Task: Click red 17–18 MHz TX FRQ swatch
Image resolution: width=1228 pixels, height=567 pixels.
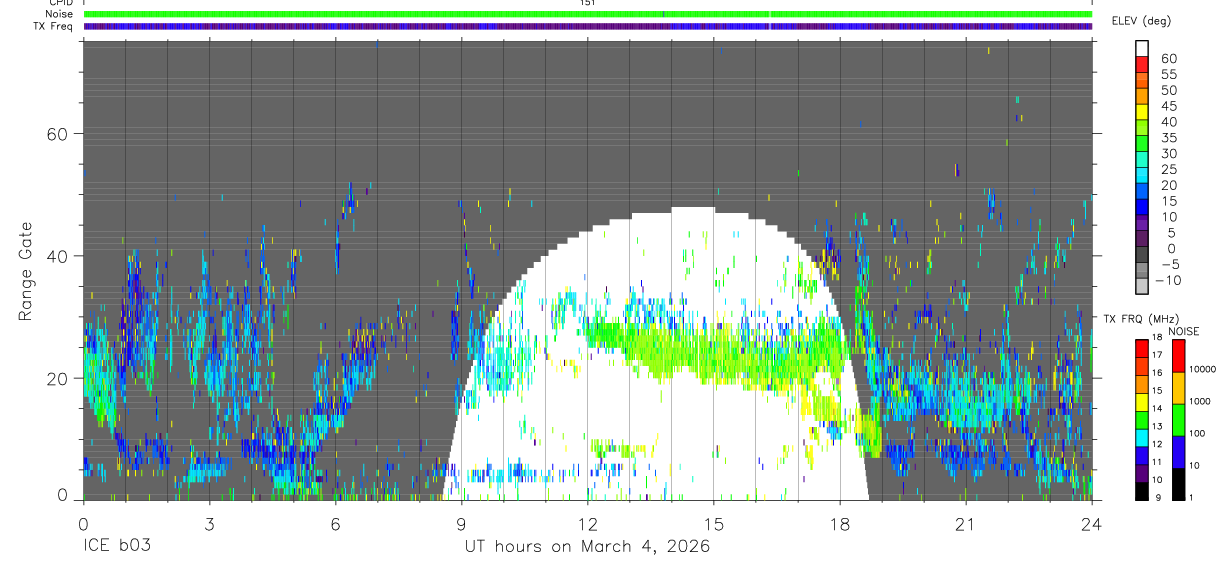Action: (1142, 347)
